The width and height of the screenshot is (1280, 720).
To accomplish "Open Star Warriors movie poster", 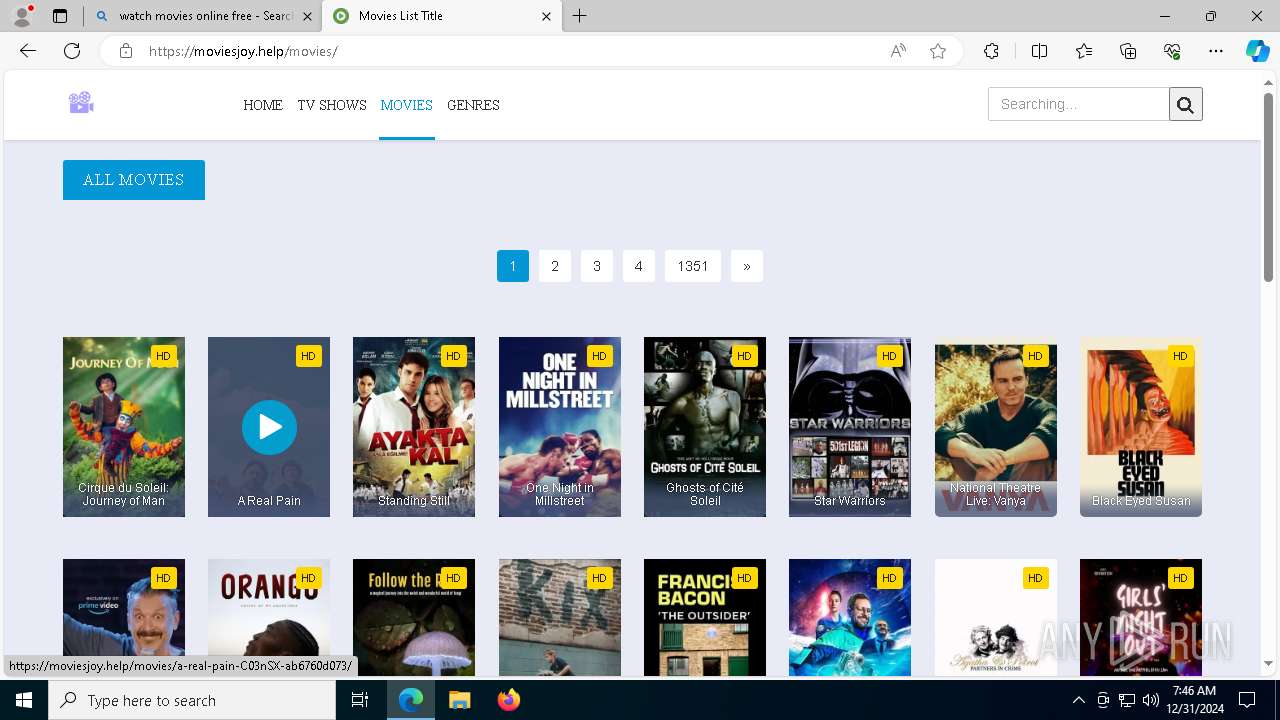I will 850,427.
